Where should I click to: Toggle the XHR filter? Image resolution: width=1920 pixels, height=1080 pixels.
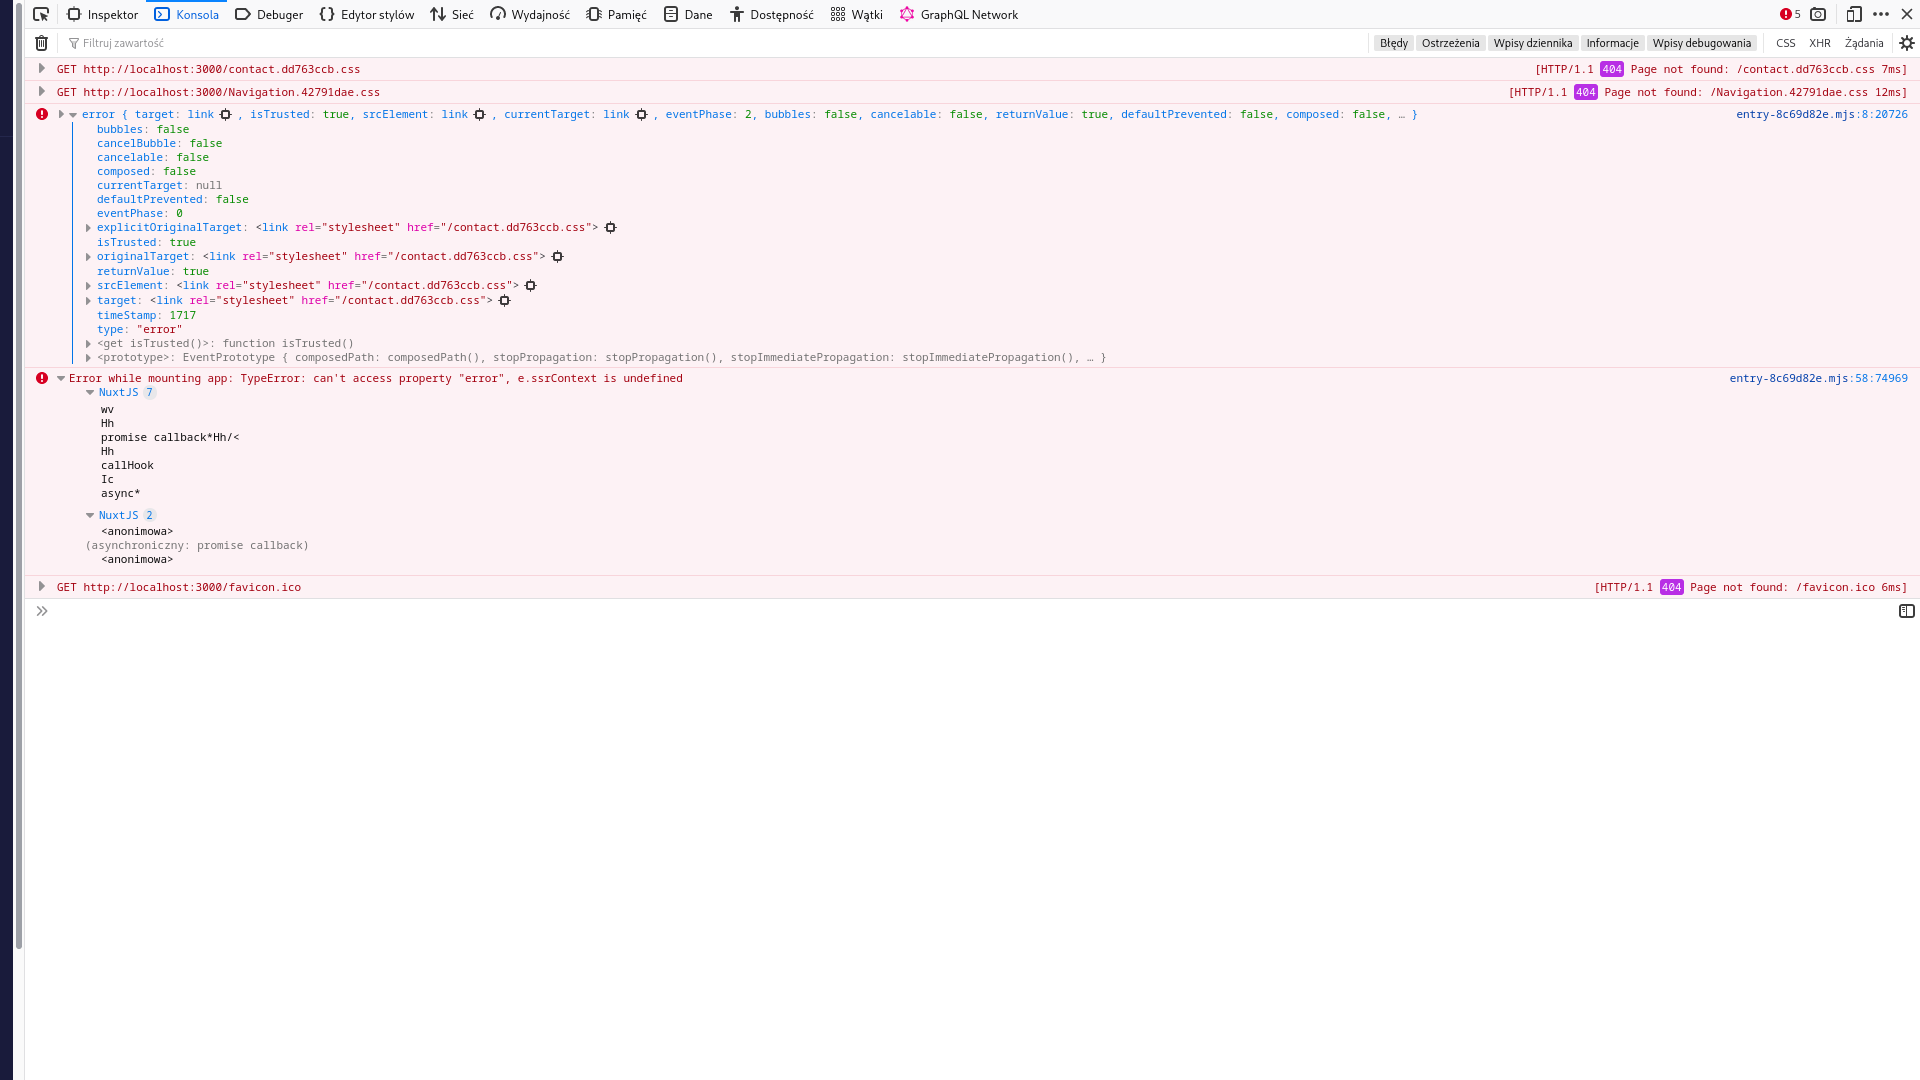click(x=1819, y=43)
